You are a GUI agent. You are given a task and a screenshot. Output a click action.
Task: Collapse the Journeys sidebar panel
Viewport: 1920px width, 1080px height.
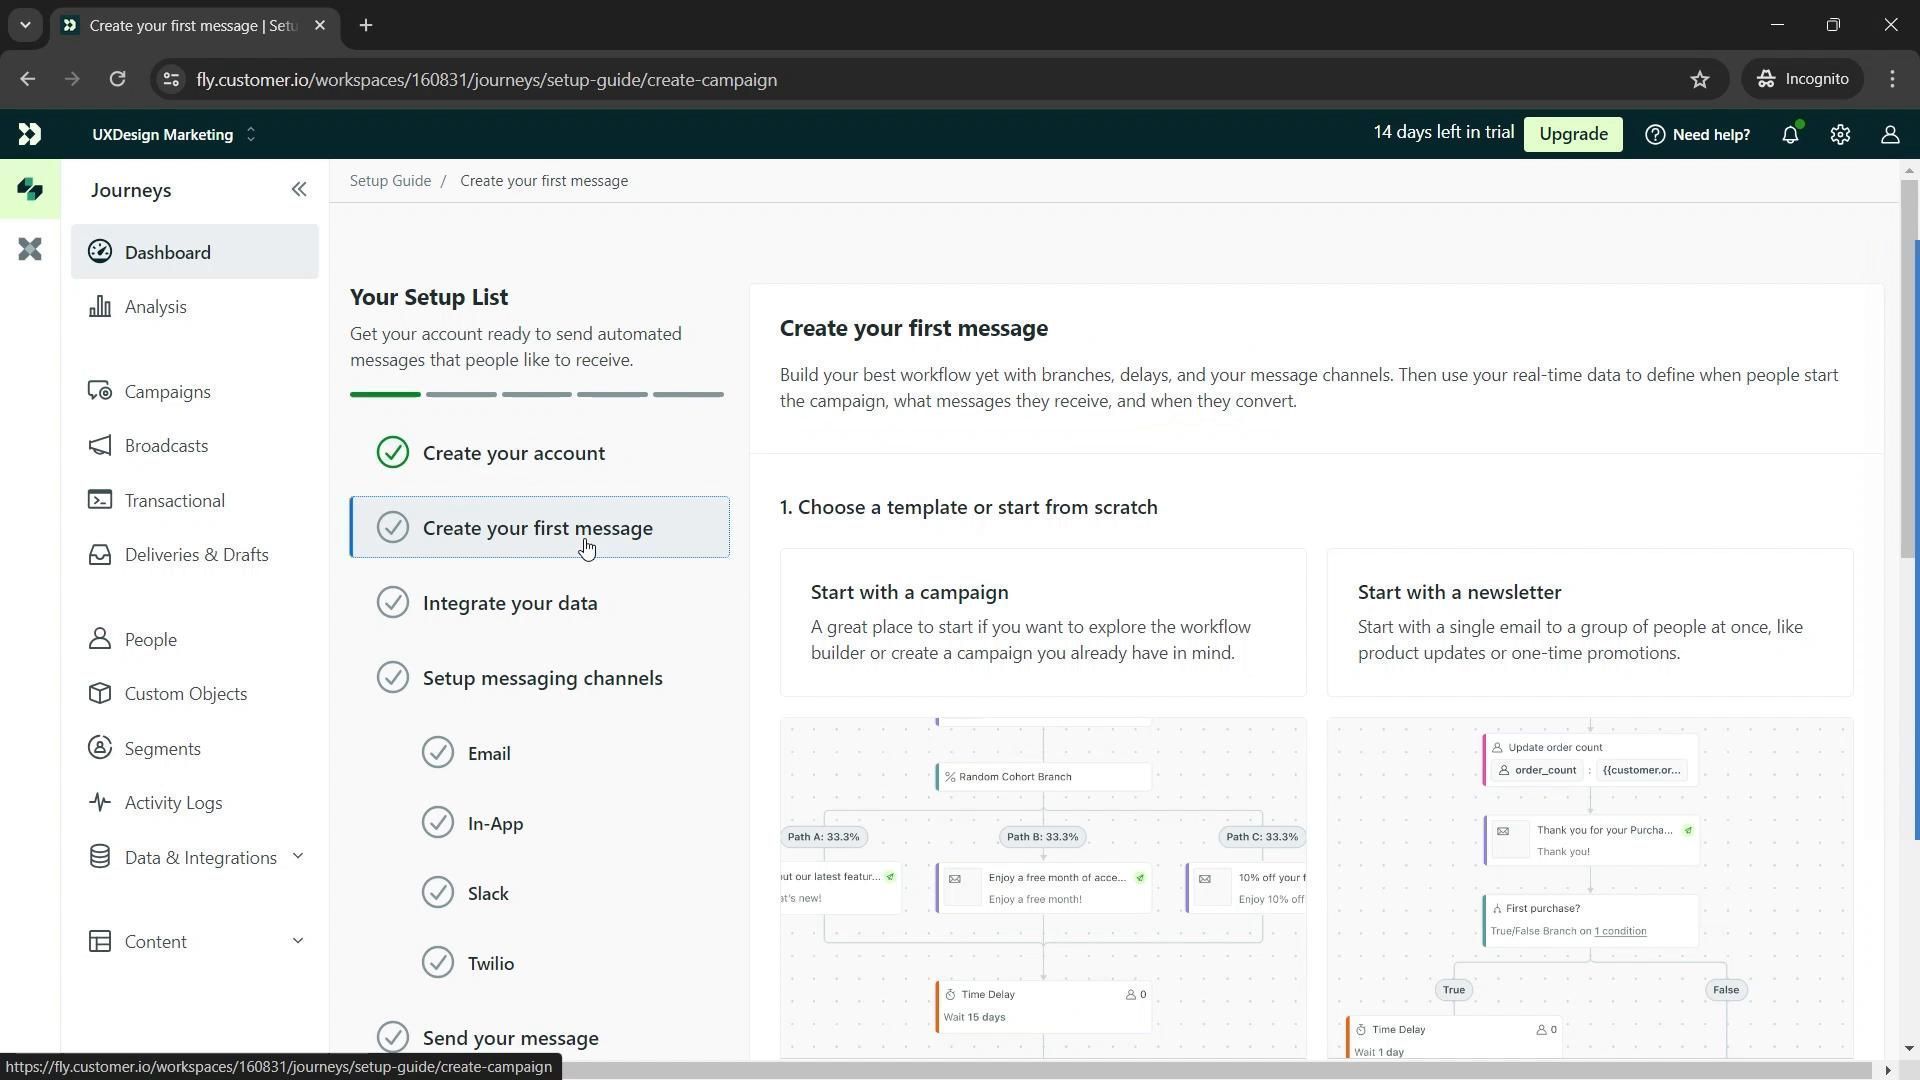(x=298, y=190)
